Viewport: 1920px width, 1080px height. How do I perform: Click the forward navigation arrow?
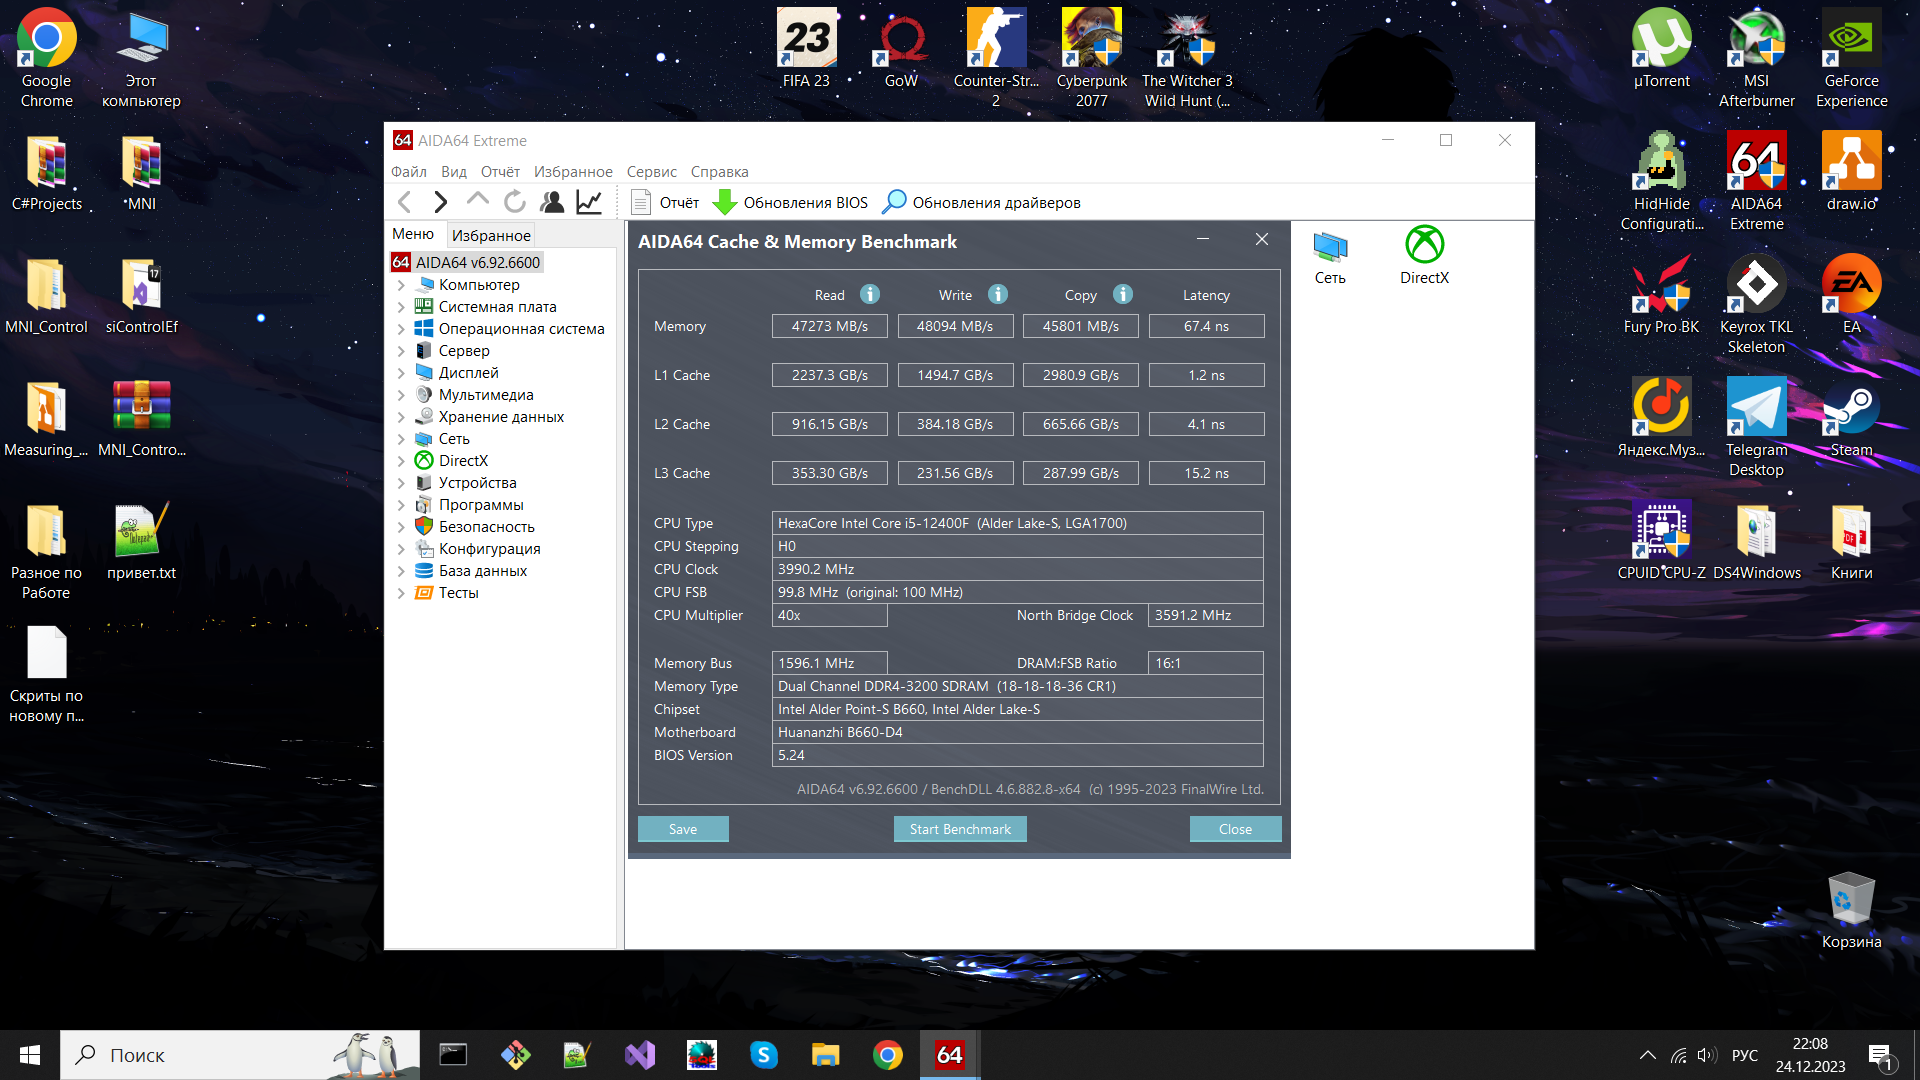pos(440,202)
